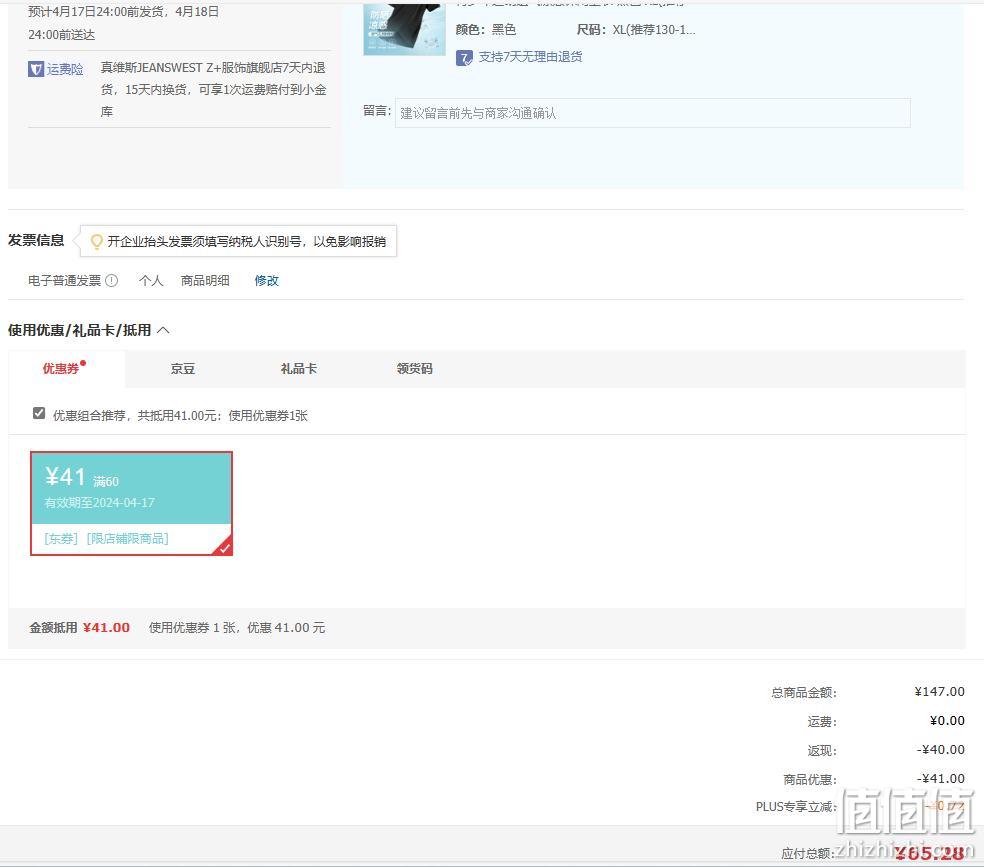Switch to the 优惠券 tab

[61, 368]
